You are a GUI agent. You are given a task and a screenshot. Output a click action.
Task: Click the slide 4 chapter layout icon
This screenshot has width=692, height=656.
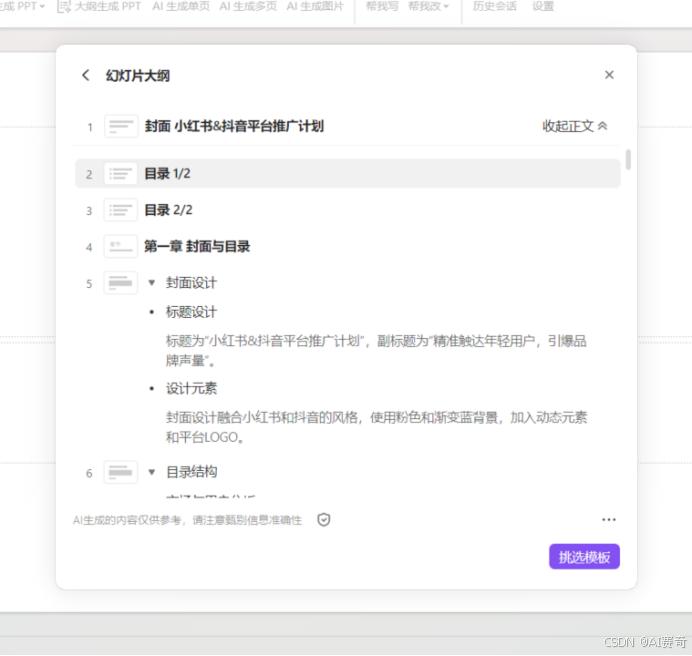121,246
